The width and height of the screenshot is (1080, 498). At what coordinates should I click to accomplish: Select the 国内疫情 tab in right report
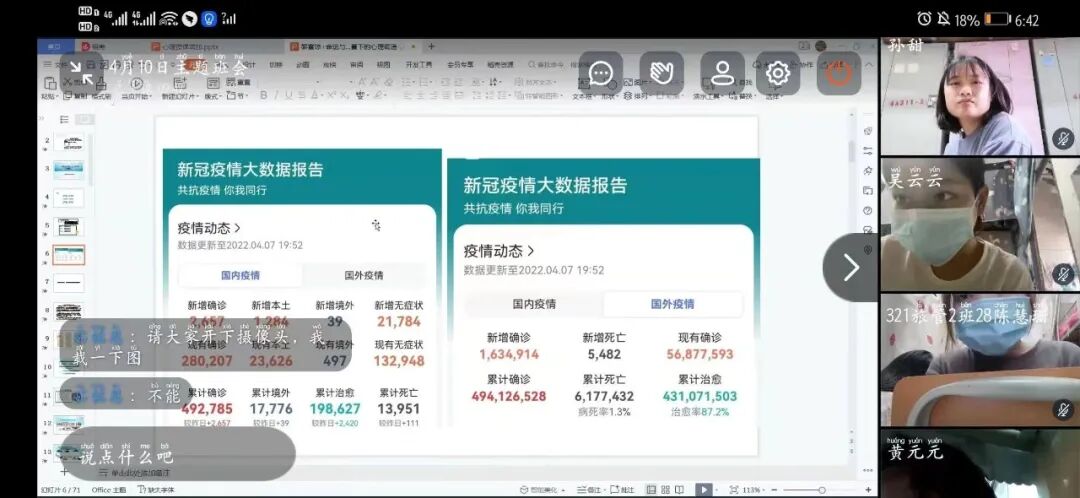tap(534, 304)
